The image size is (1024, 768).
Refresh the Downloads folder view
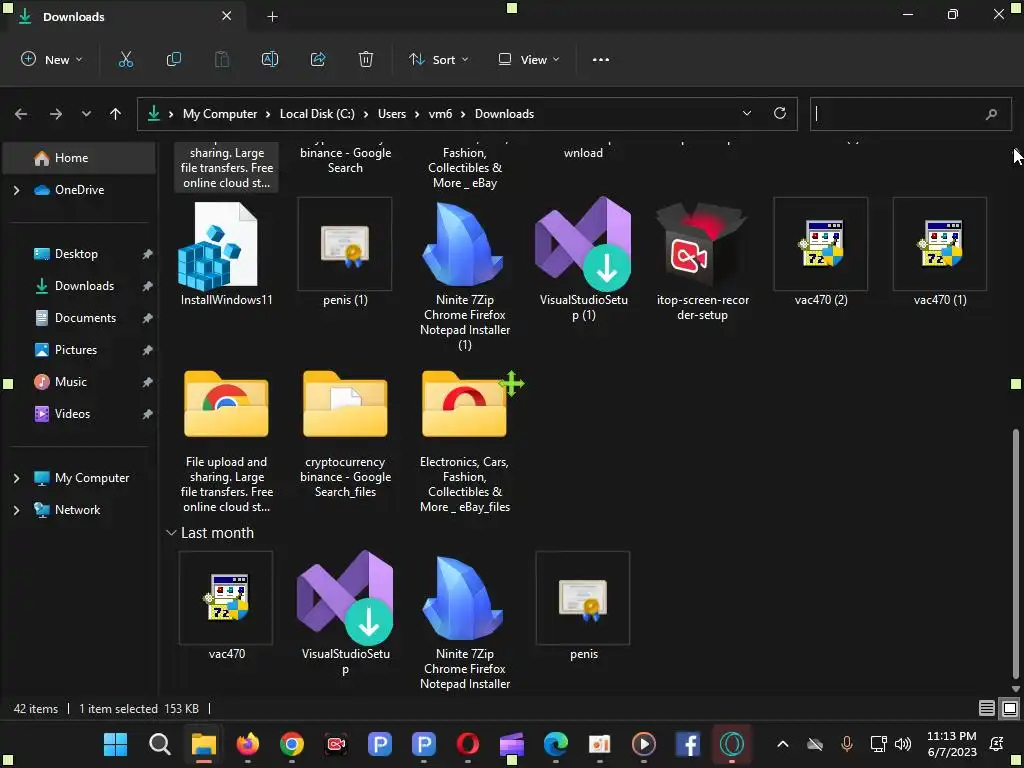tap(780, 113)
